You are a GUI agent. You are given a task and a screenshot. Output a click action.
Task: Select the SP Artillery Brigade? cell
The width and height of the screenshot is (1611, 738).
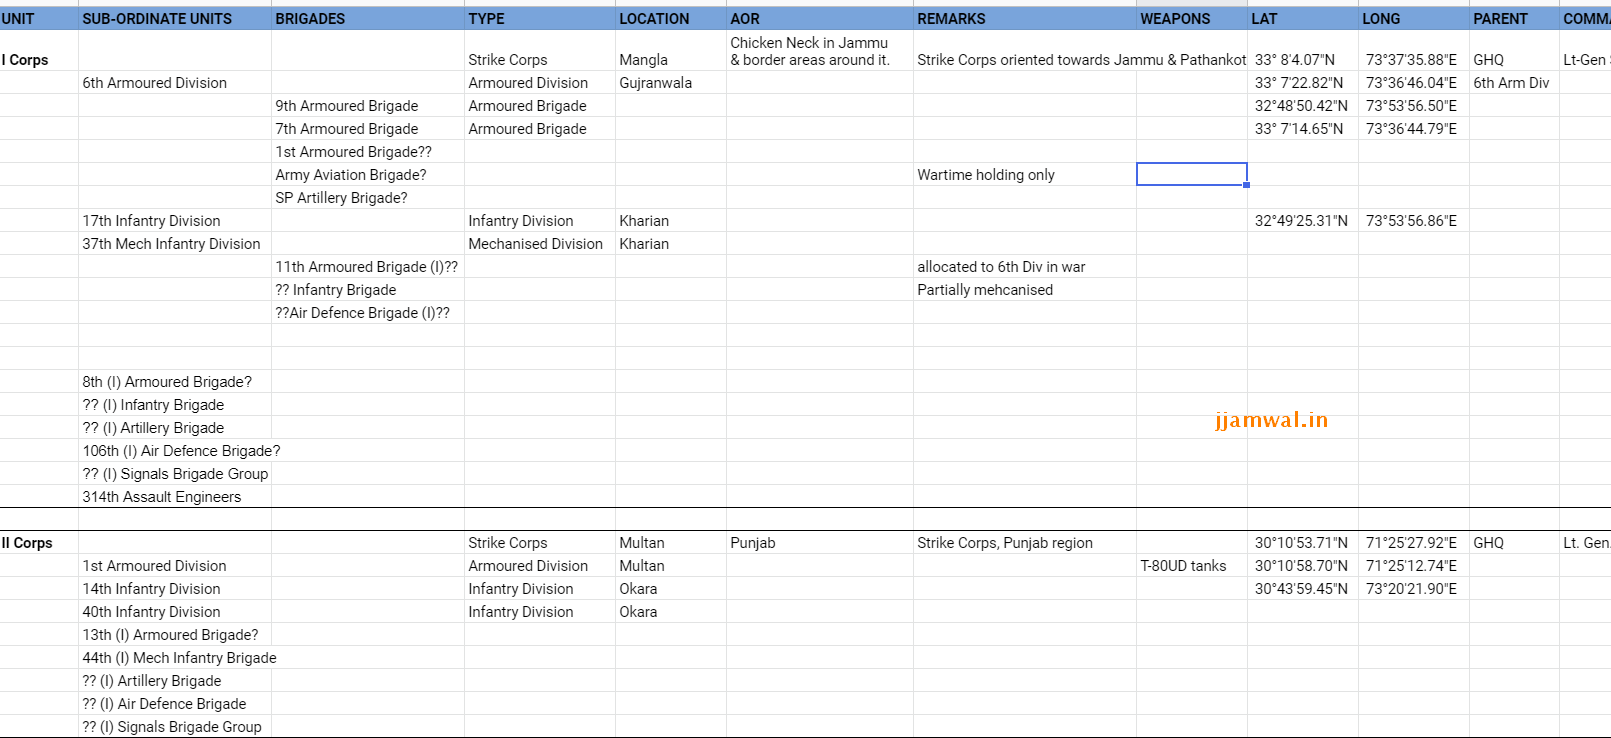click(x=368, y=198)
